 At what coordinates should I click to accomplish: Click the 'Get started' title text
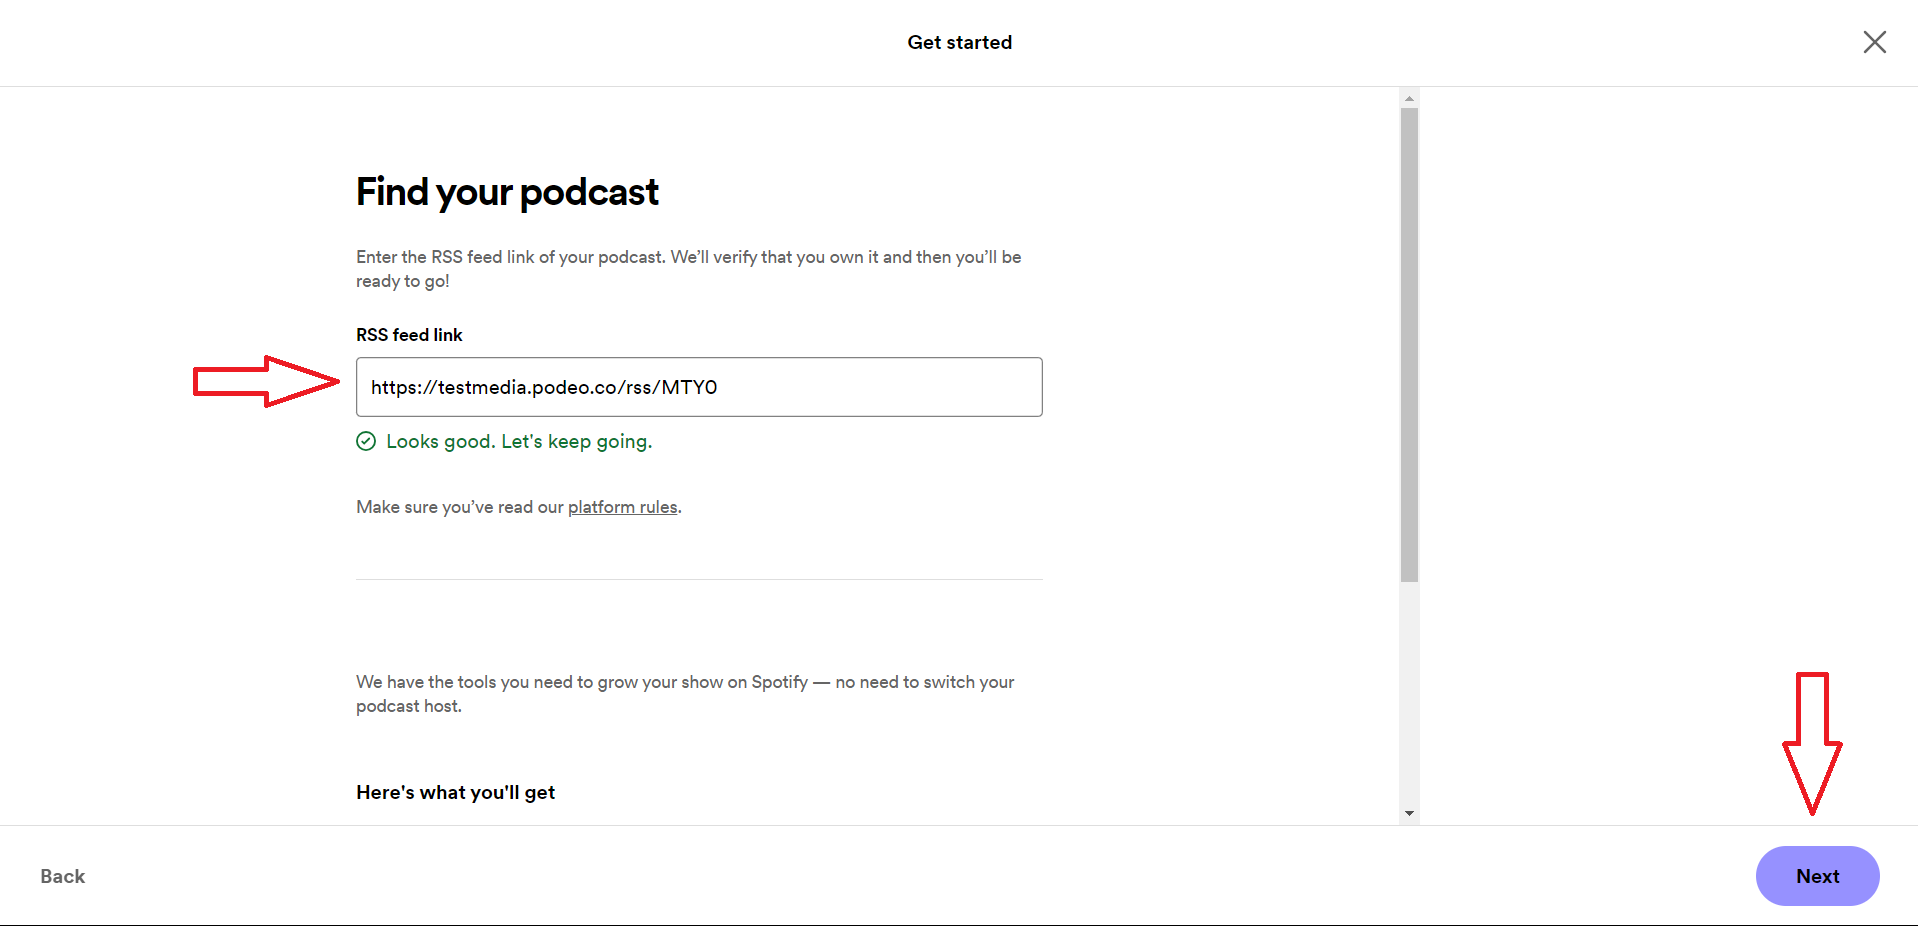(959, 42)
